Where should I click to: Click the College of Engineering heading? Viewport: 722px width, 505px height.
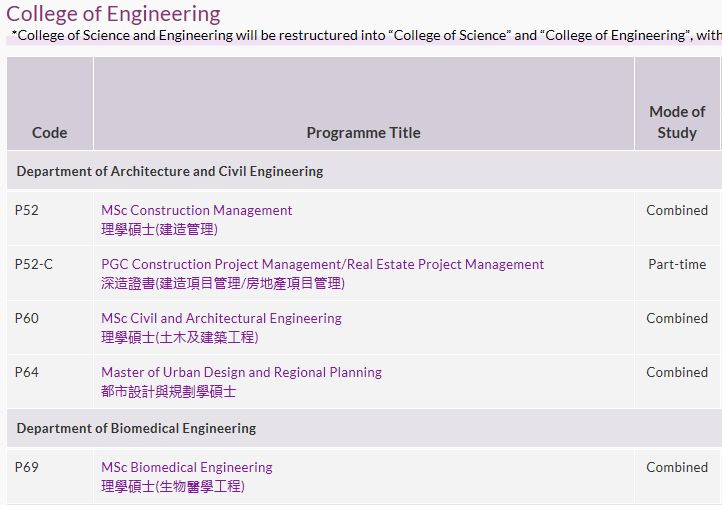pyautogui.click(x=113, y=14)
